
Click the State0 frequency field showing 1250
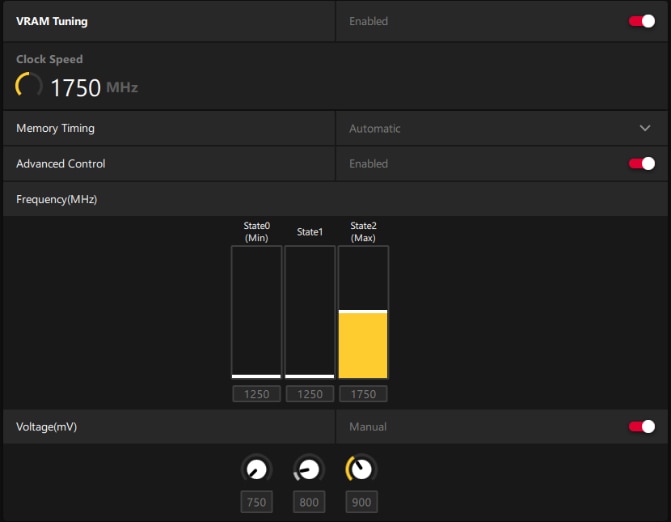(x=256, y=394)
